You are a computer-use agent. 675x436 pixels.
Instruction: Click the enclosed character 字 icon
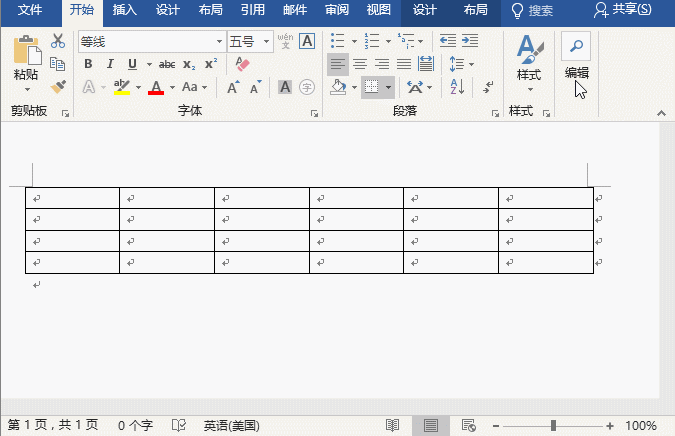pyautogui.click(x=307, y=87)
